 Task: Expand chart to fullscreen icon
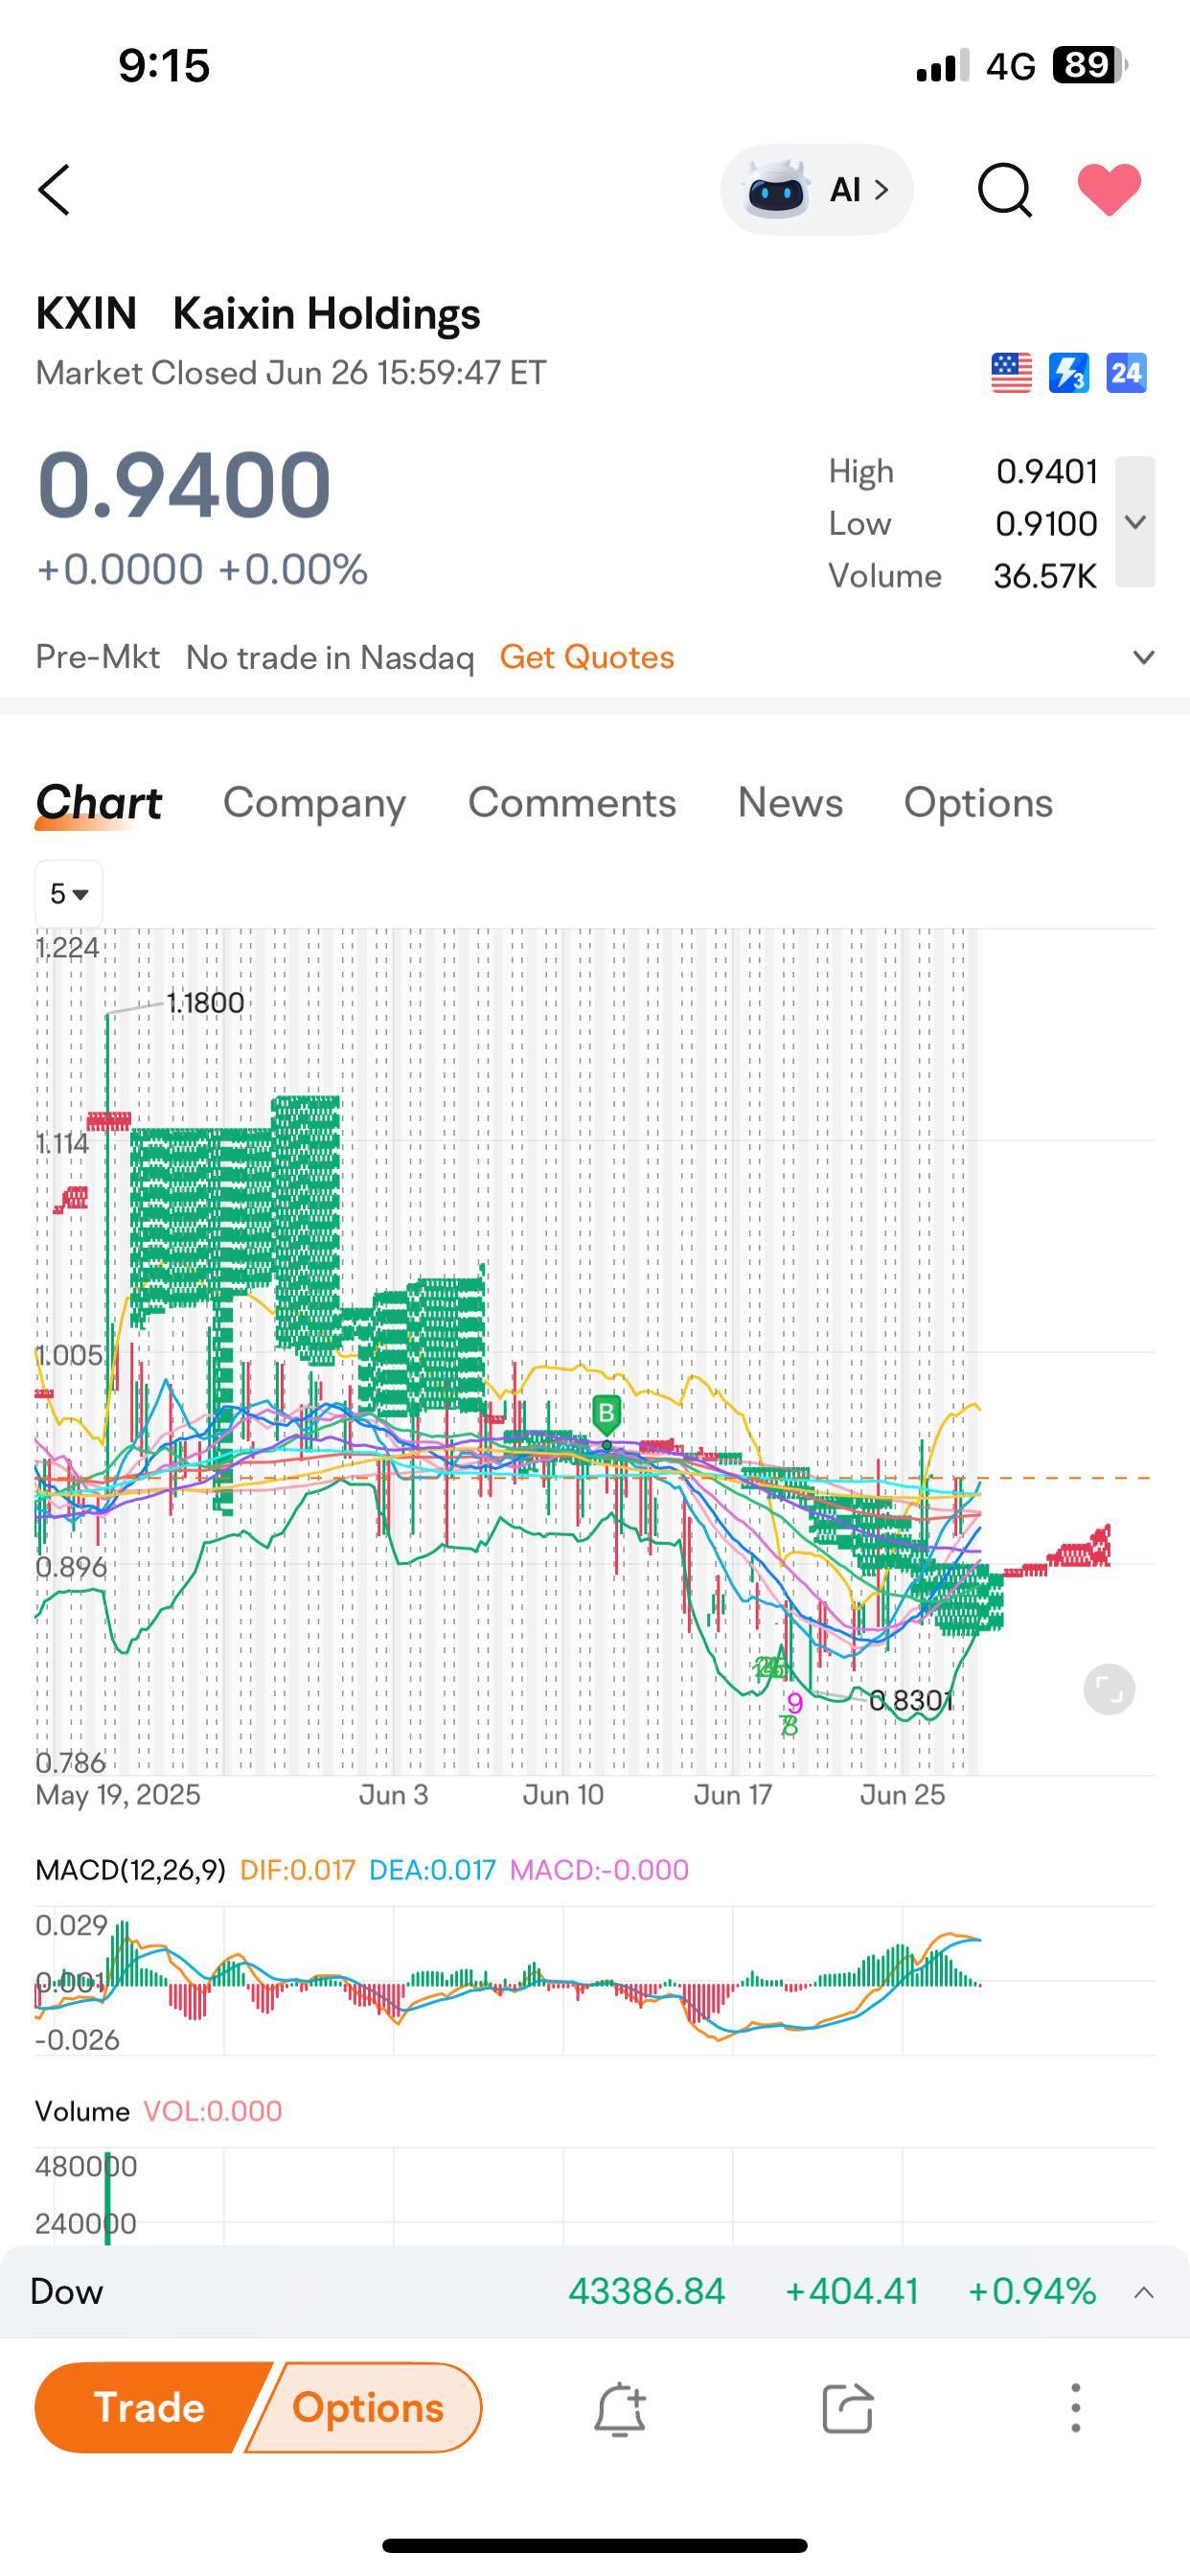click(1109, 1690)
